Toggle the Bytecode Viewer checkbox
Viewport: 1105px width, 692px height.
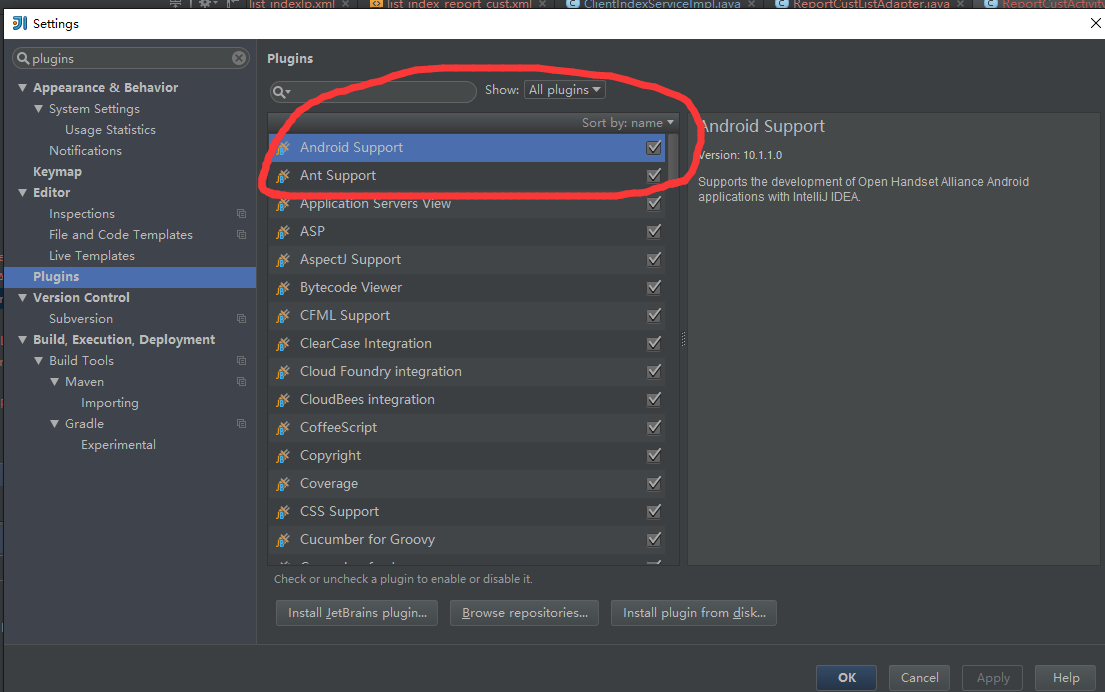[x=654, y=288]
